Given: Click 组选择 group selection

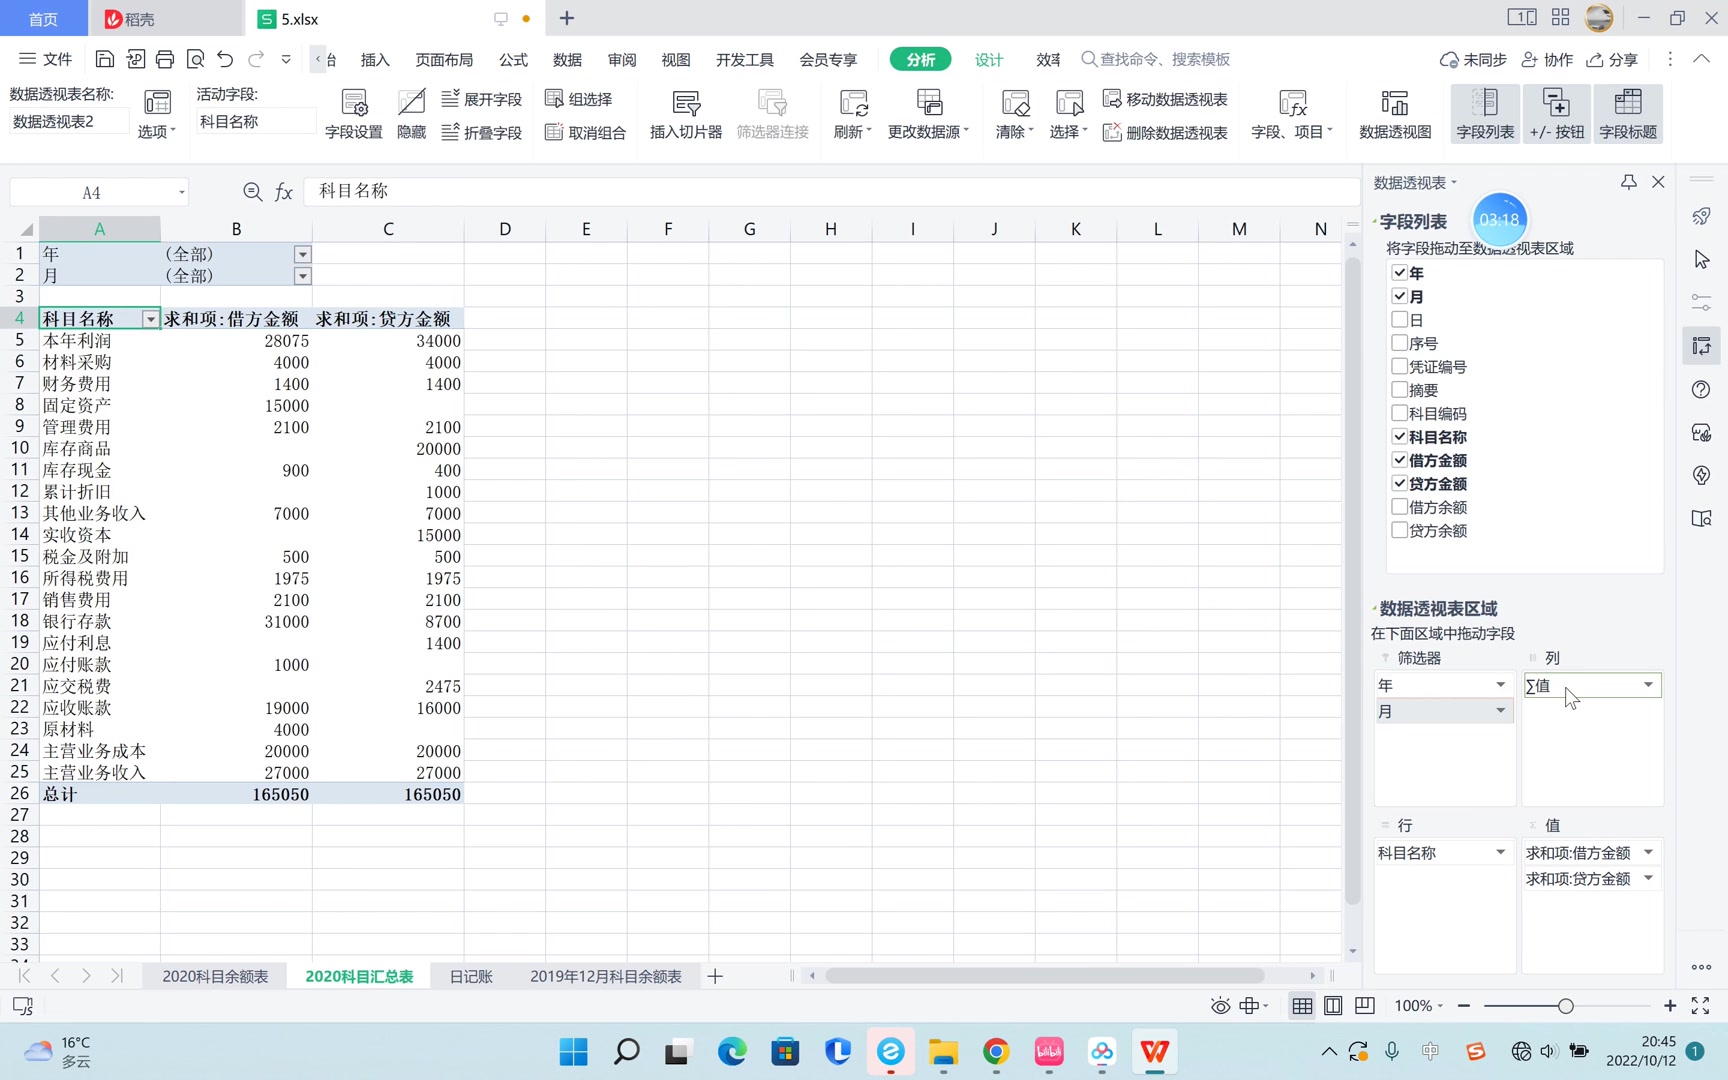Looking at the screenshot, I should pyautogui.click(x=579, y=99).
